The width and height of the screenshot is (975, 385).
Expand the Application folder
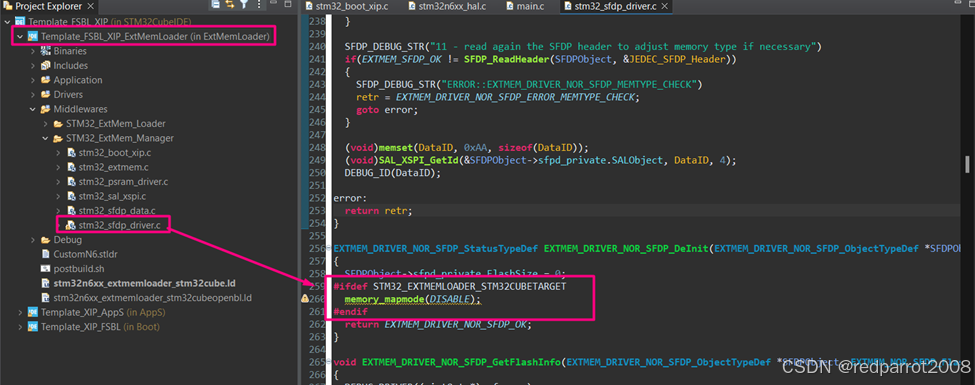(x=32, y=80)
